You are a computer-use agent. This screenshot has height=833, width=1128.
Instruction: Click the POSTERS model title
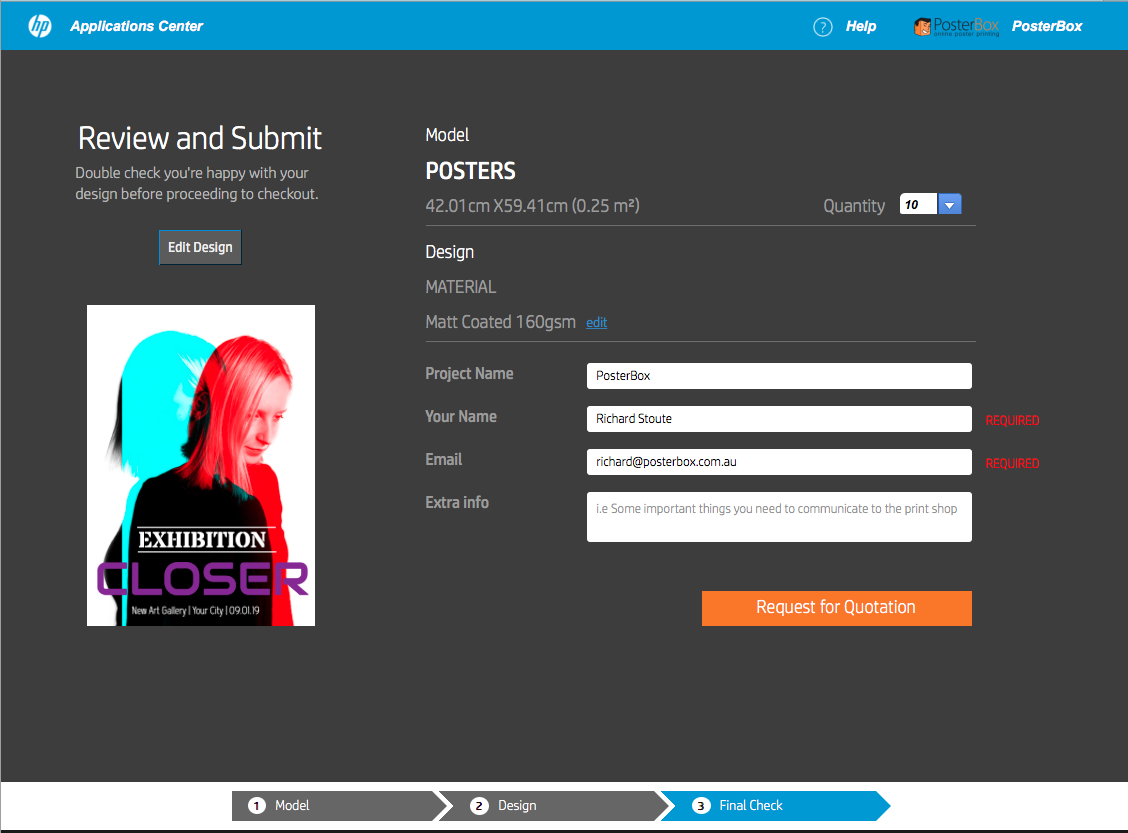[471, 171]
